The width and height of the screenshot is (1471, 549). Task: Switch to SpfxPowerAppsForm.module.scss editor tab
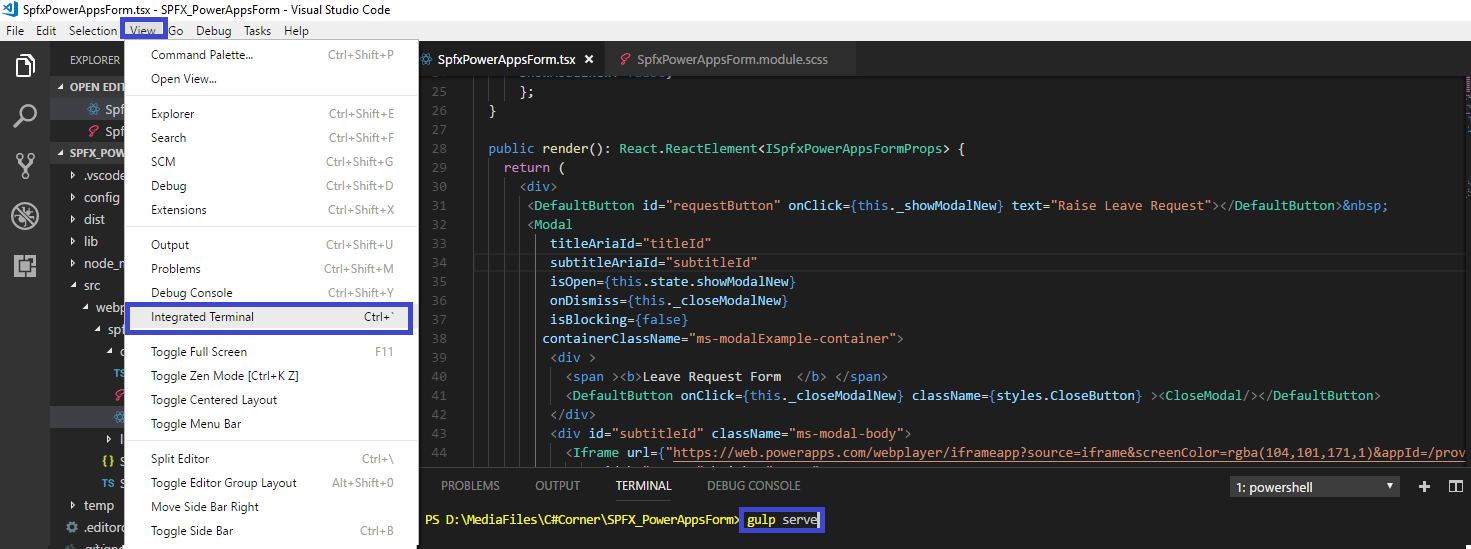(x=732, y=60)
